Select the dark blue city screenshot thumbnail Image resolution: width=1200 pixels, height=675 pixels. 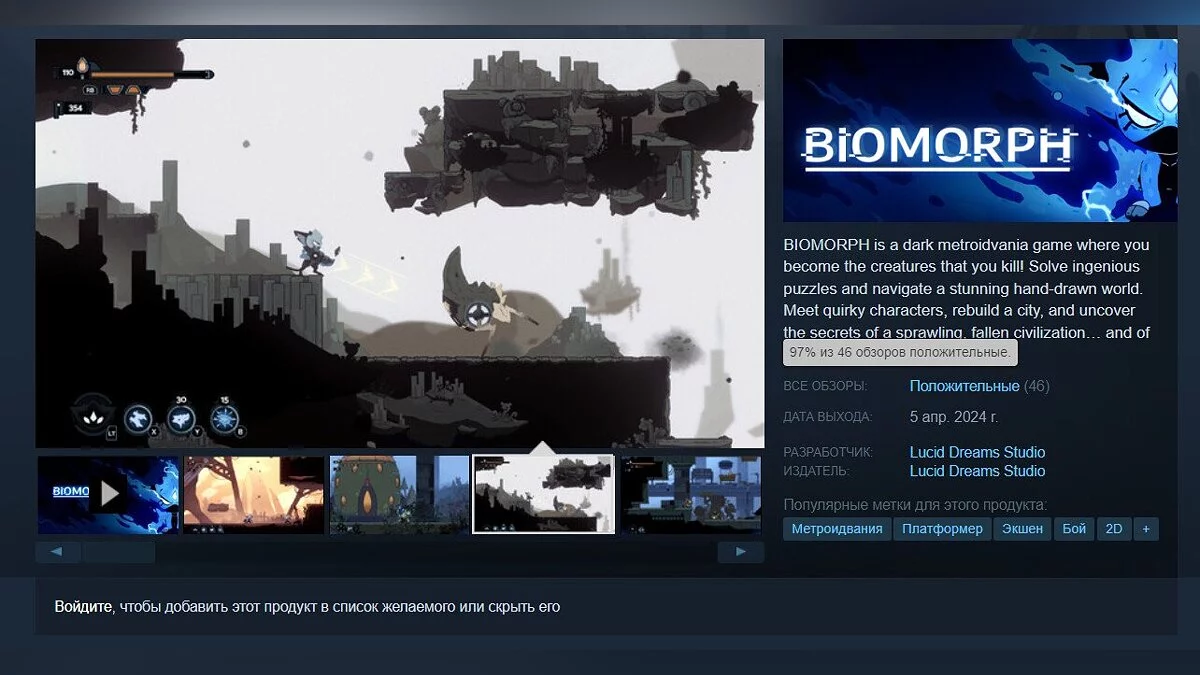(x=690, y=495)
